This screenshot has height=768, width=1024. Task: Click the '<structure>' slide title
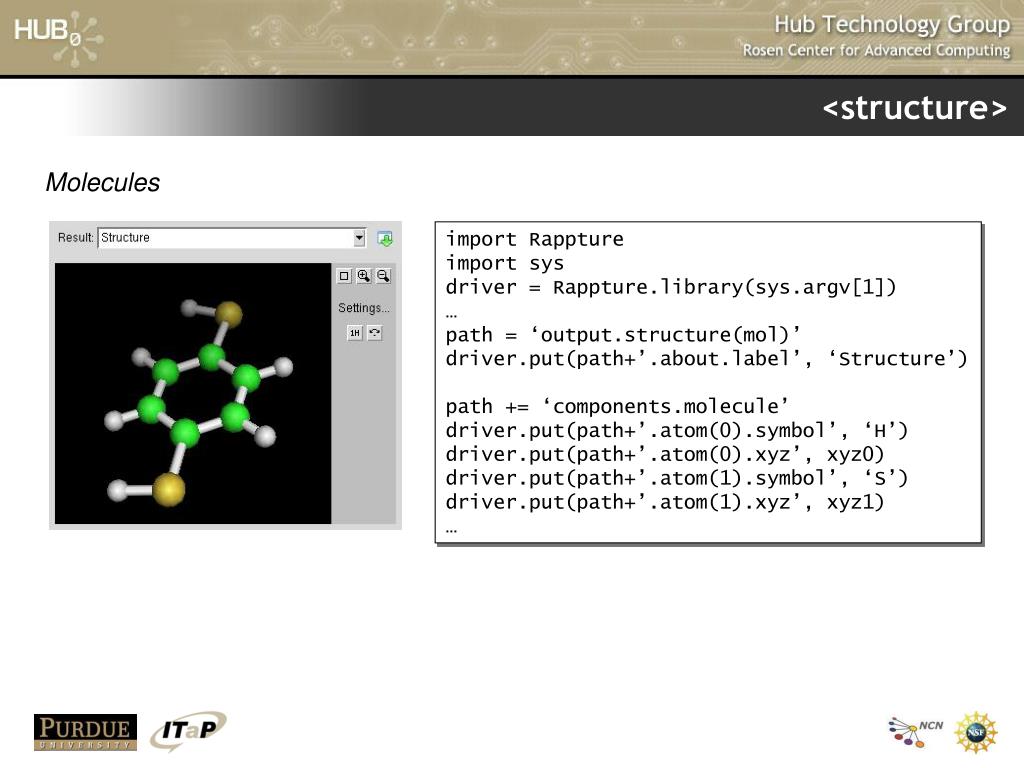[x=914, y=108]
